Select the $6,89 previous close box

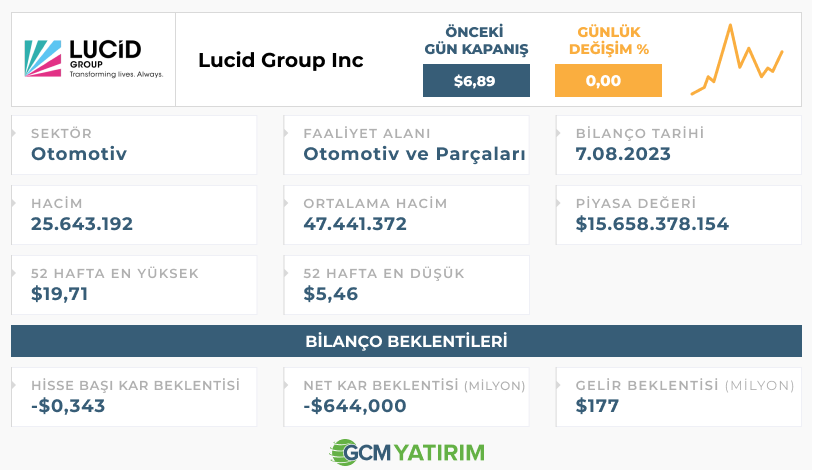click(x=476, y=81)
